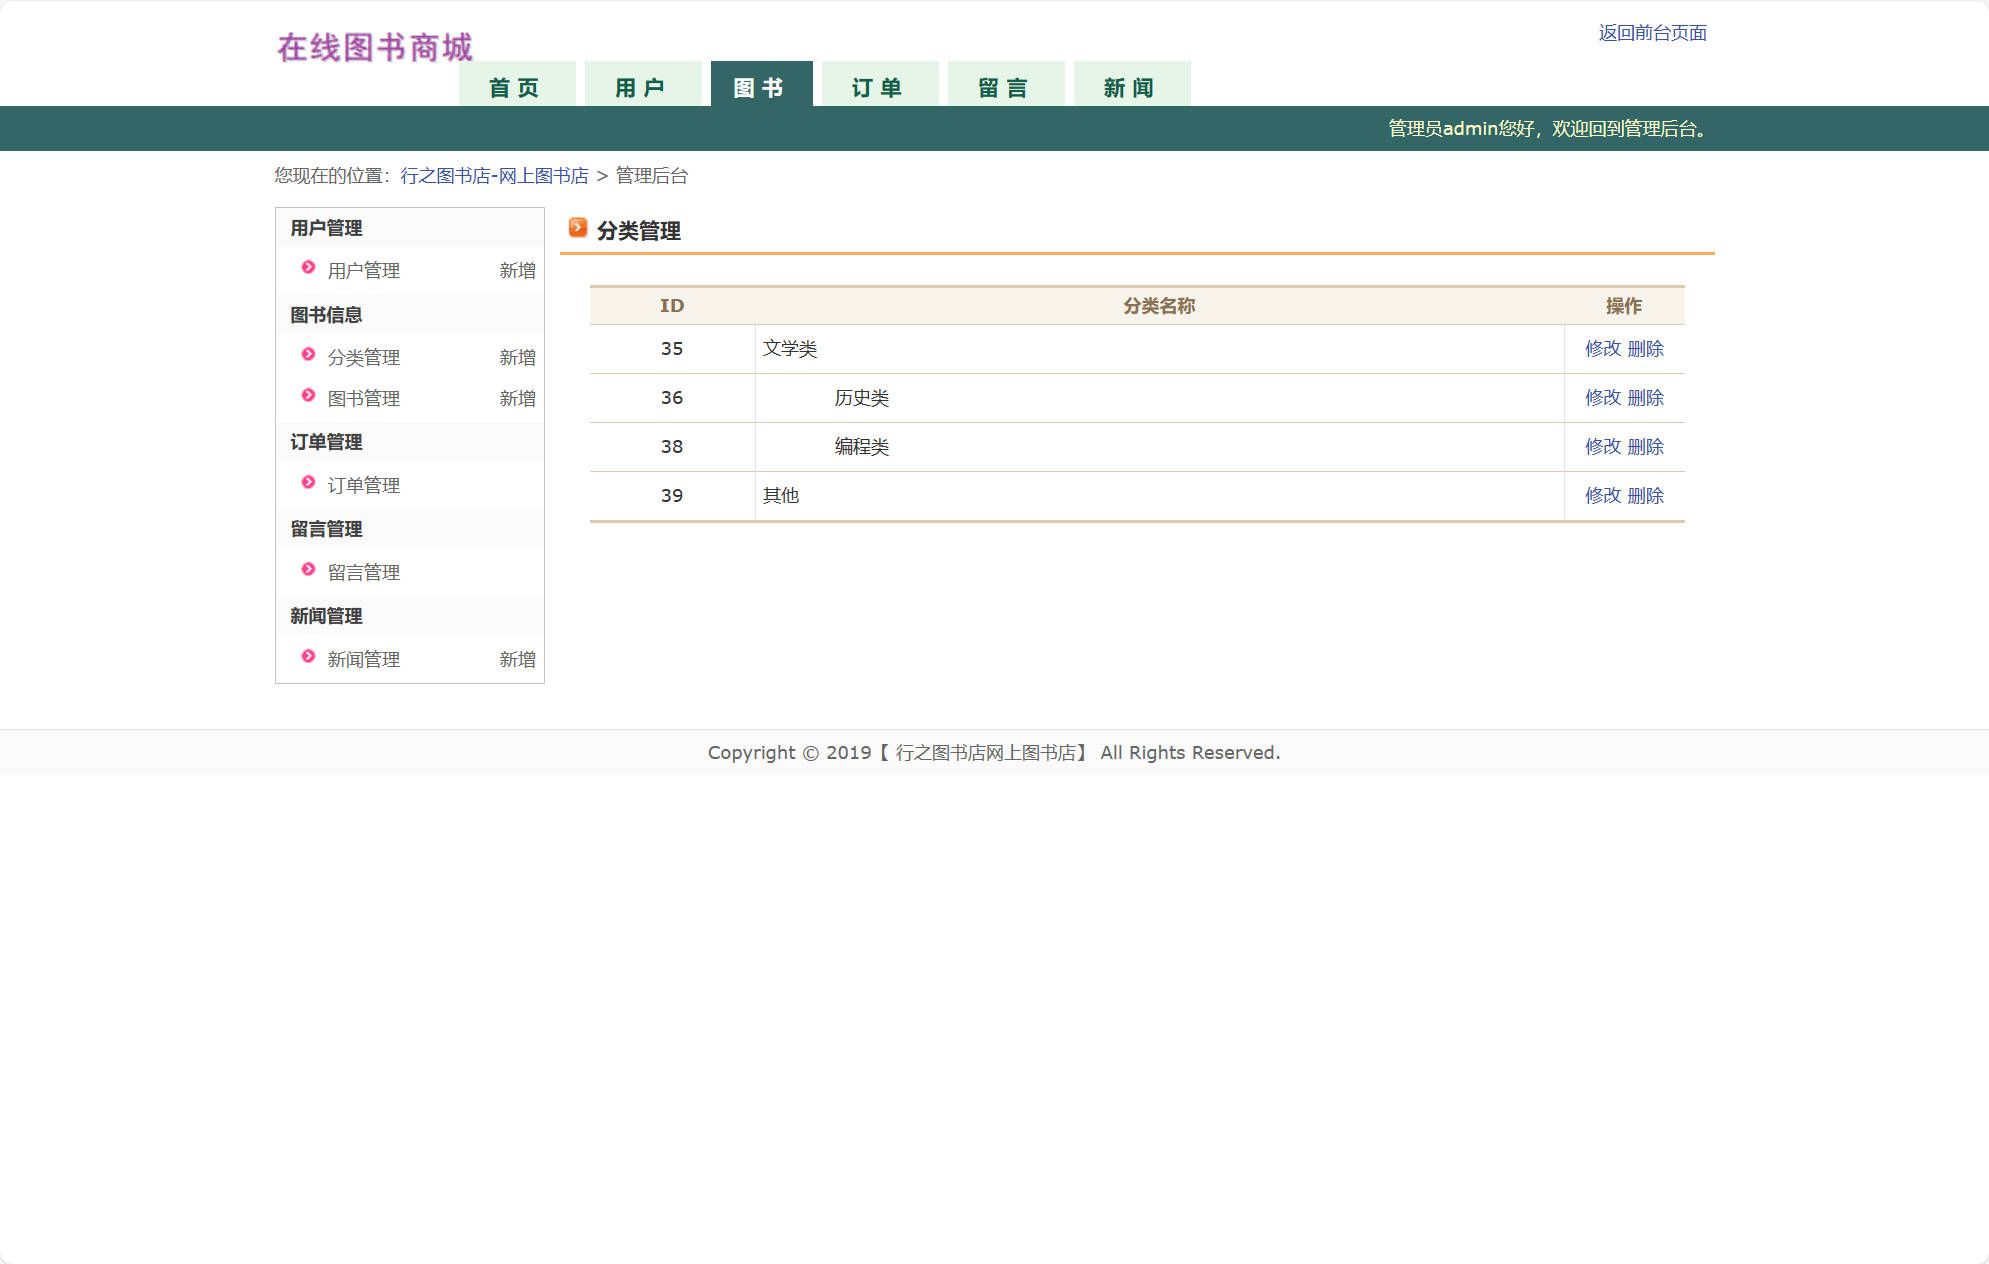
Task: Click 新增 next to 新闻管理
Action: (x=516, y=659)
